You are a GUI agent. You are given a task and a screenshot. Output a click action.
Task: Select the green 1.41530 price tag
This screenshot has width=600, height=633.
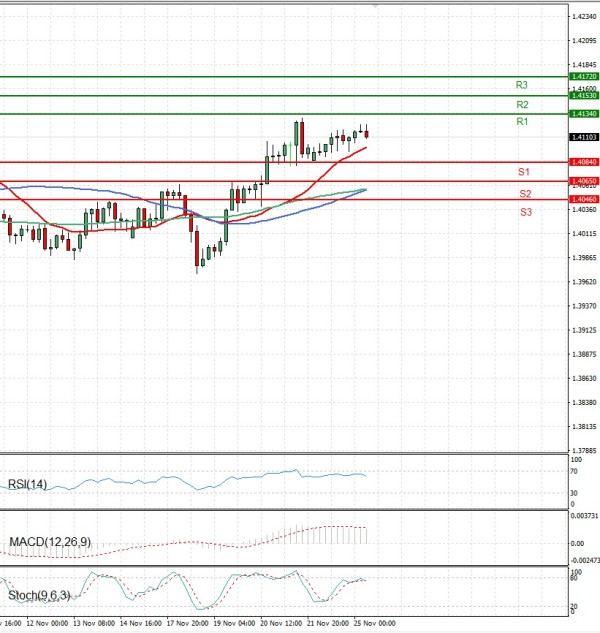click(583, 95)
